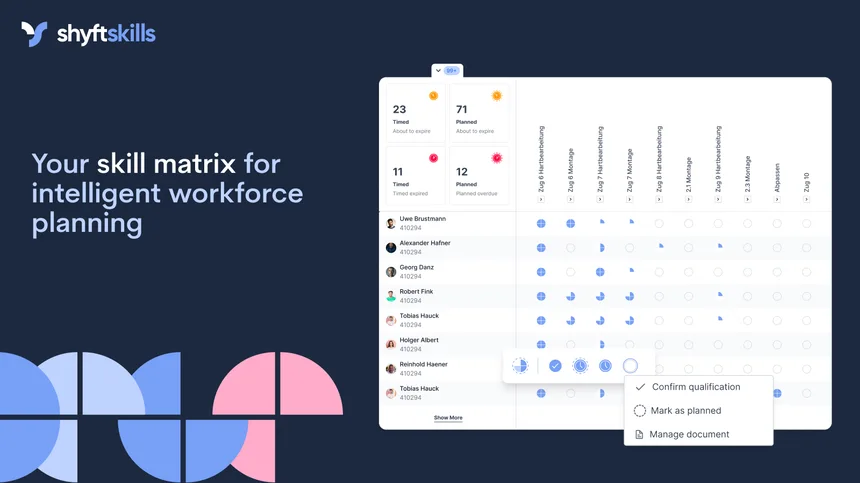Viewport: 860px width, 483px height.
Task: Select the empty circle option in popup toolbar
Action: pyautogui.click(x=630, y=366)
